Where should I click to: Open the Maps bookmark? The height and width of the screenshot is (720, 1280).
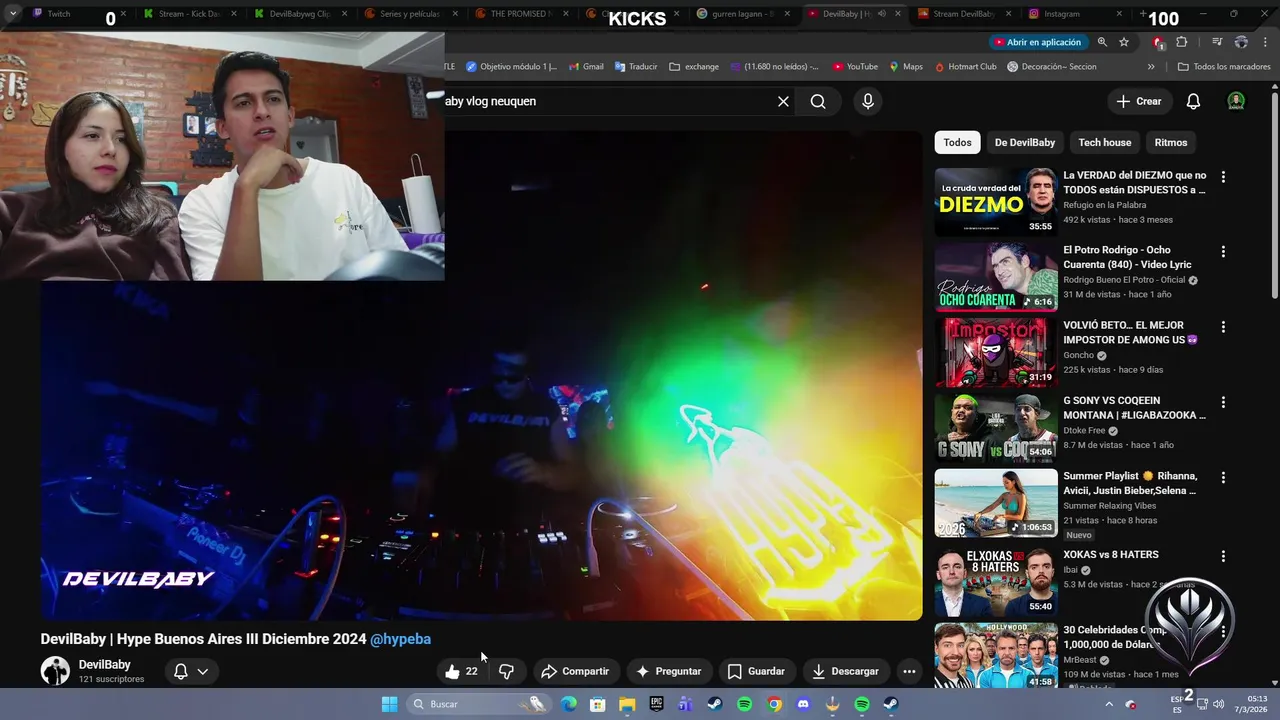click(x=906, y=67)
